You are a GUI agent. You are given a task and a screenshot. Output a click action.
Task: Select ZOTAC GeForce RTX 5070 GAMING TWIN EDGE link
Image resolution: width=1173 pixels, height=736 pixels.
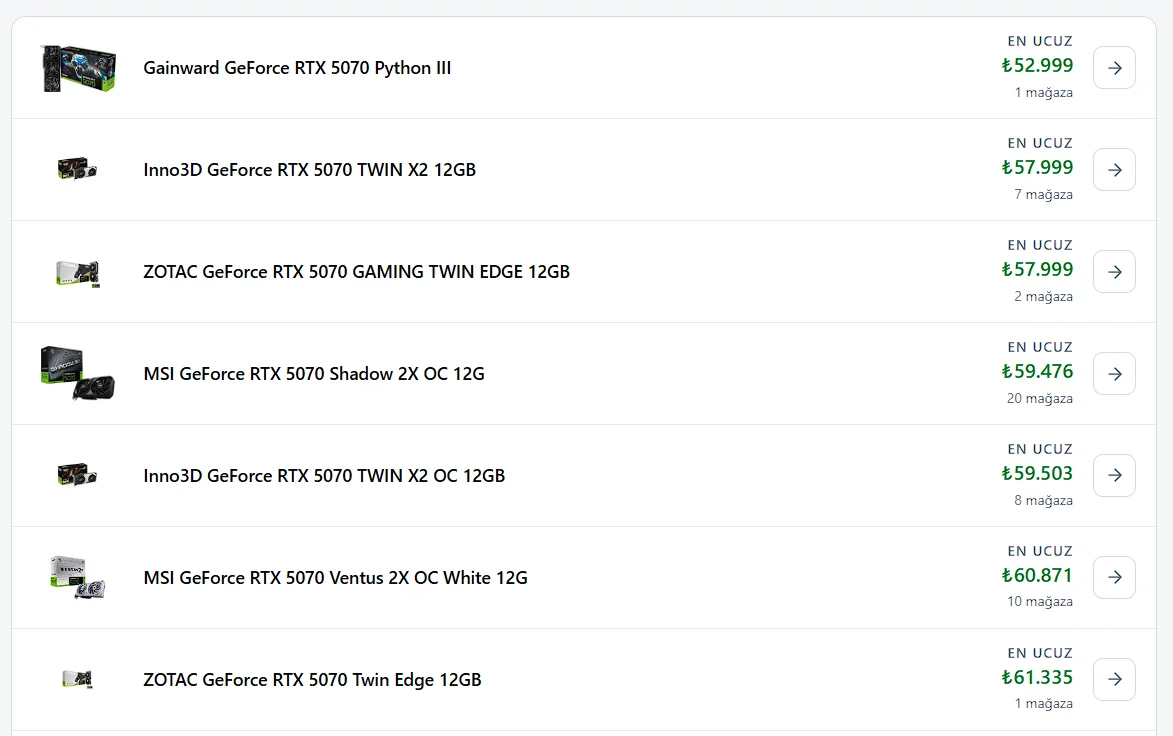click(356, 272)
